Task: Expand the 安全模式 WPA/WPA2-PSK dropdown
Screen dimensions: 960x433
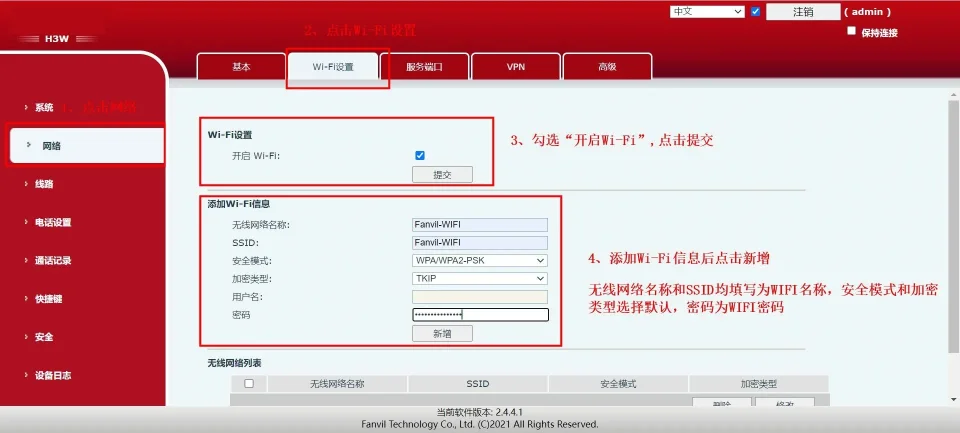Action: pos(480,260)
